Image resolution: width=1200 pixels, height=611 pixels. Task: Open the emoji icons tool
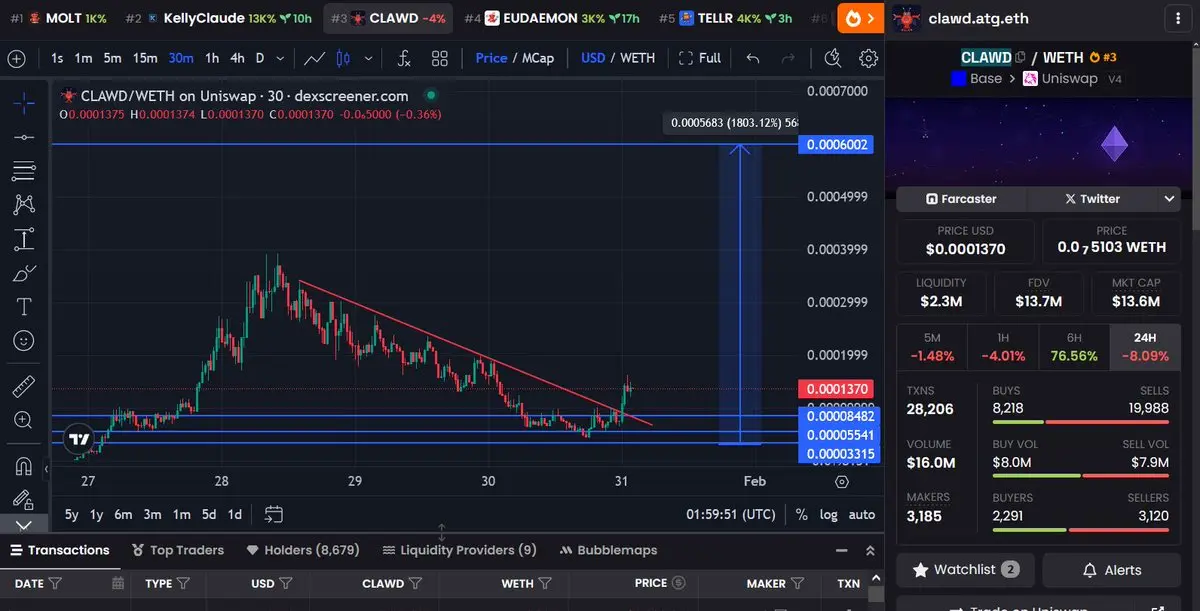point(24,340)
